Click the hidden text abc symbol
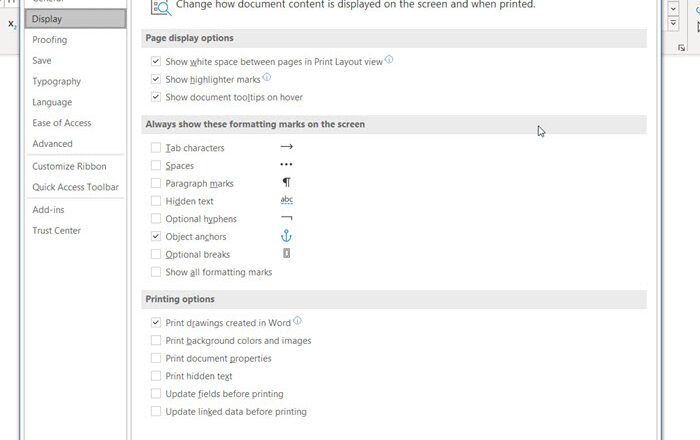The image size is (700, 440). click(287, 201)
